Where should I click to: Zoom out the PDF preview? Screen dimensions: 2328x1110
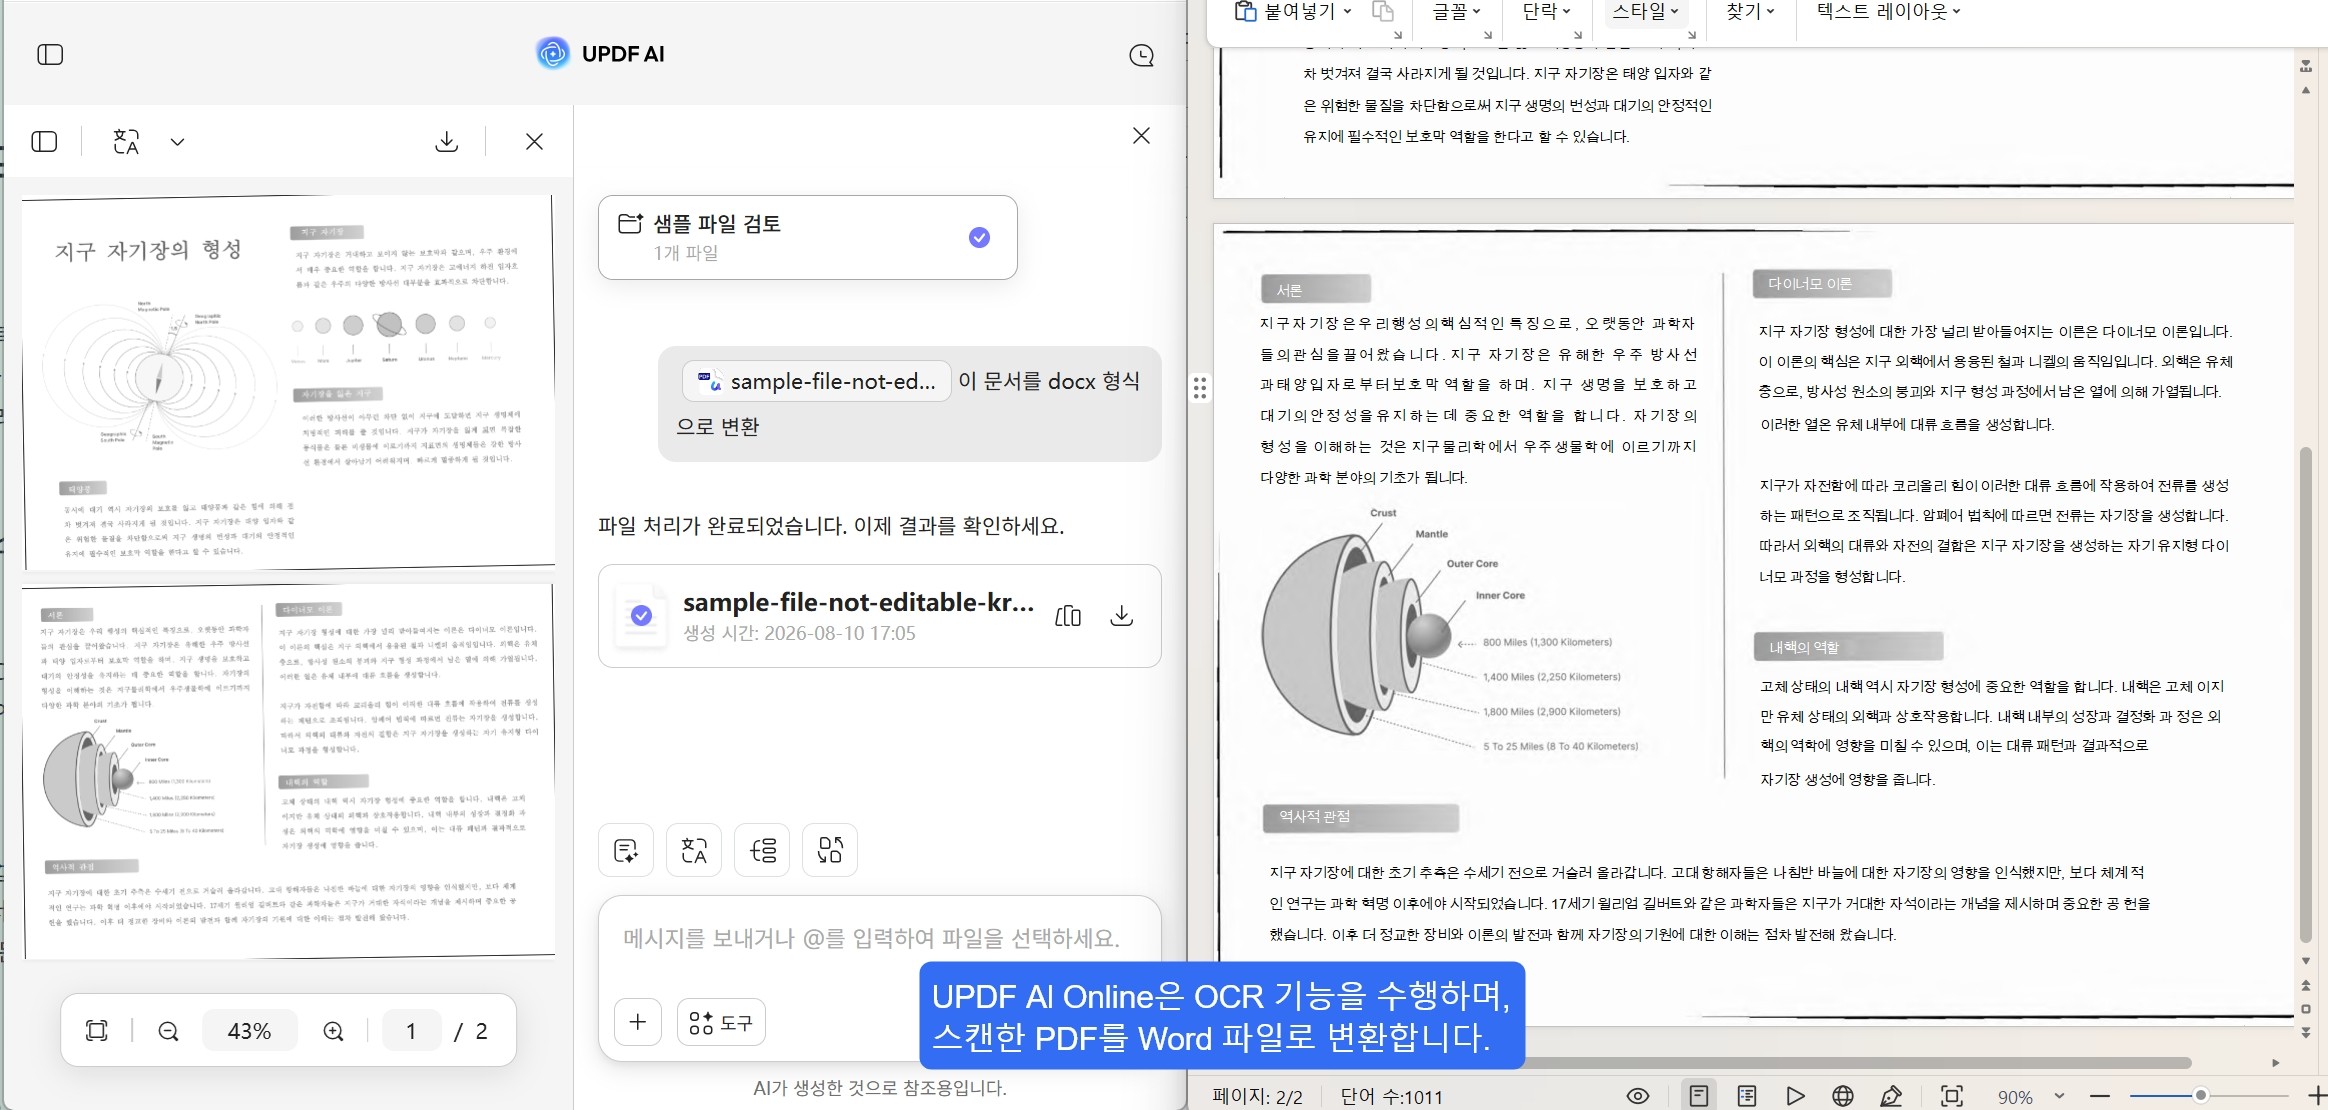(x=168, y=1031)
